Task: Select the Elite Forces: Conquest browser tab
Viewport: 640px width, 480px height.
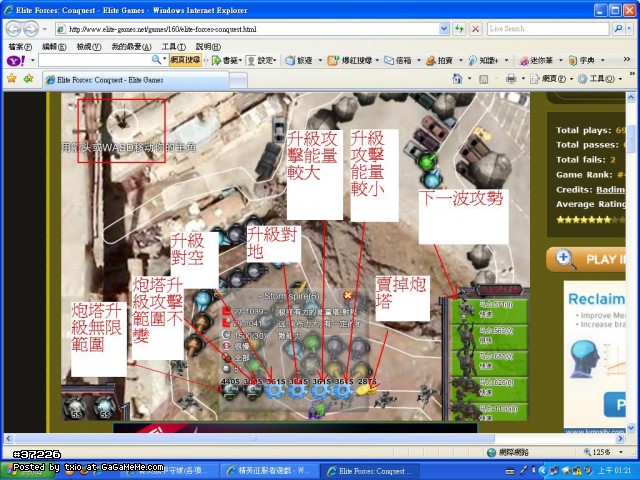Action: (x=136, y=80)
